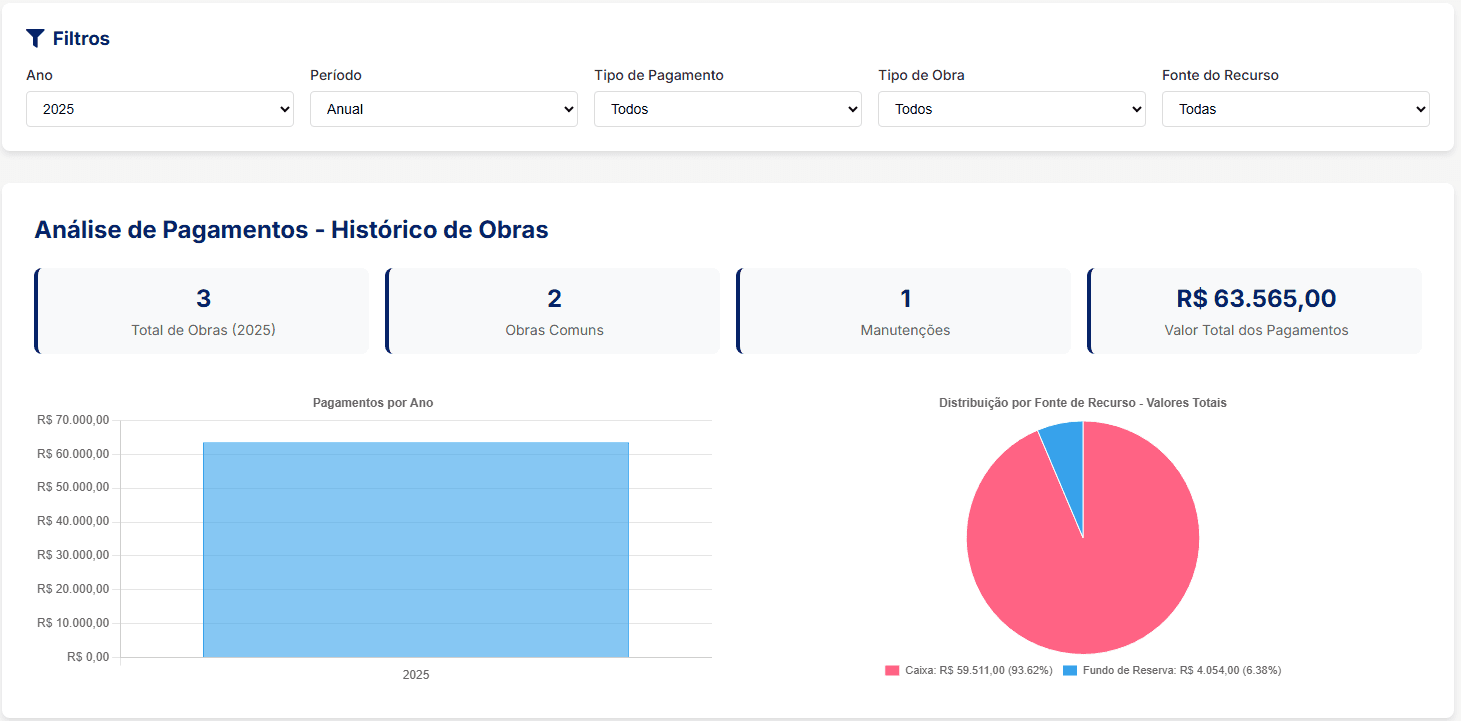Screen dimensions: 1461x721
Task: Click the Pagamentos por Ano chart title
Action: [x=373, y=403]
